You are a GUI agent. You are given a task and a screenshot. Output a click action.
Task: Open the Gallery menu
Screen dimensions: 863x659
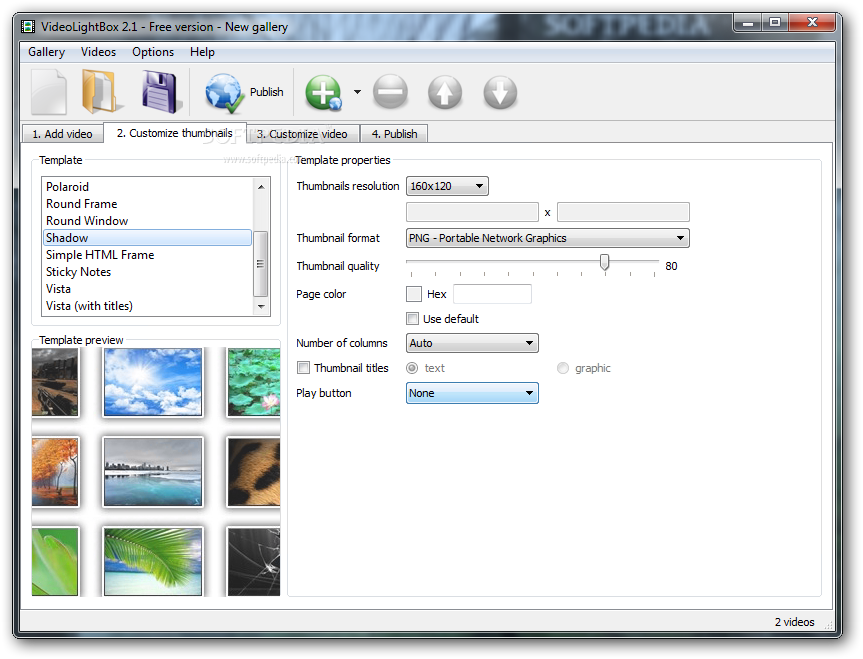click(x=46, y=52)
